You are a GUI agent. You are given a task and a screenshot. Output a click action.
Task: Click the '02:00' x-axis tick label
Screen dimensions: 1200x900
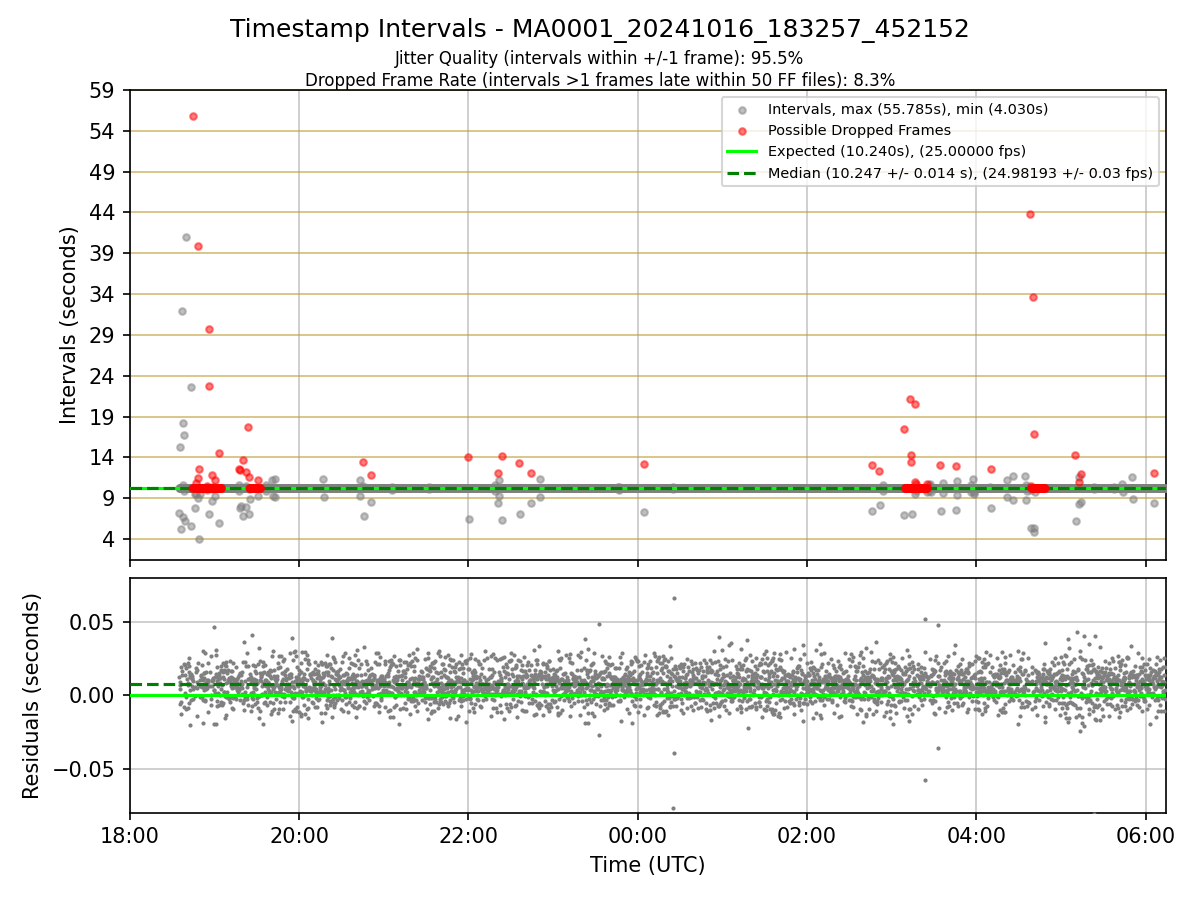pyautogui.click(x=807, y=834)
